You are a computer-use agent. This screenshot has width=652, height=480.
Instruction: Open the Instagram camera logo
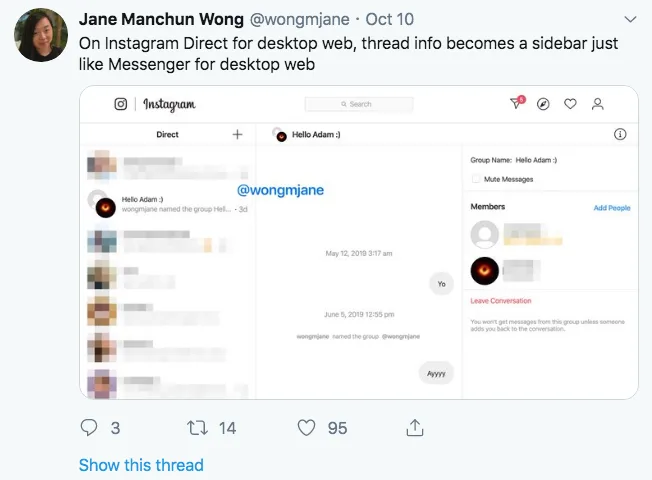pyautogui.click(x=121, y=104)
